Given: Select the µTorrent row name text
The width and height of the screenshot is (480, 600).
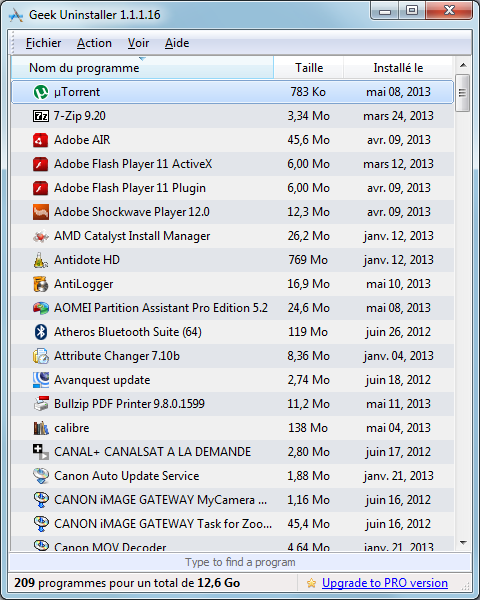Looking at the screenshot, I should click(77, 92).
